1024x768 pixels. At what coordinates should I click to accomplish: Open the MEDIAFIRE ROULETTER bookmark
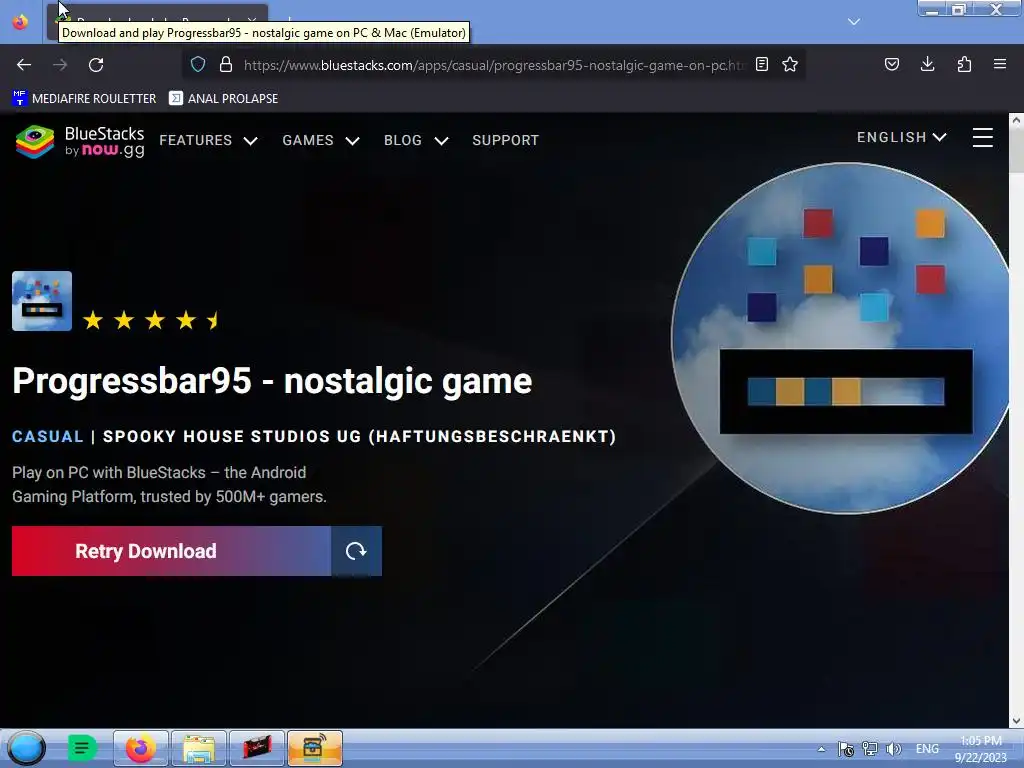pos(84,99)
